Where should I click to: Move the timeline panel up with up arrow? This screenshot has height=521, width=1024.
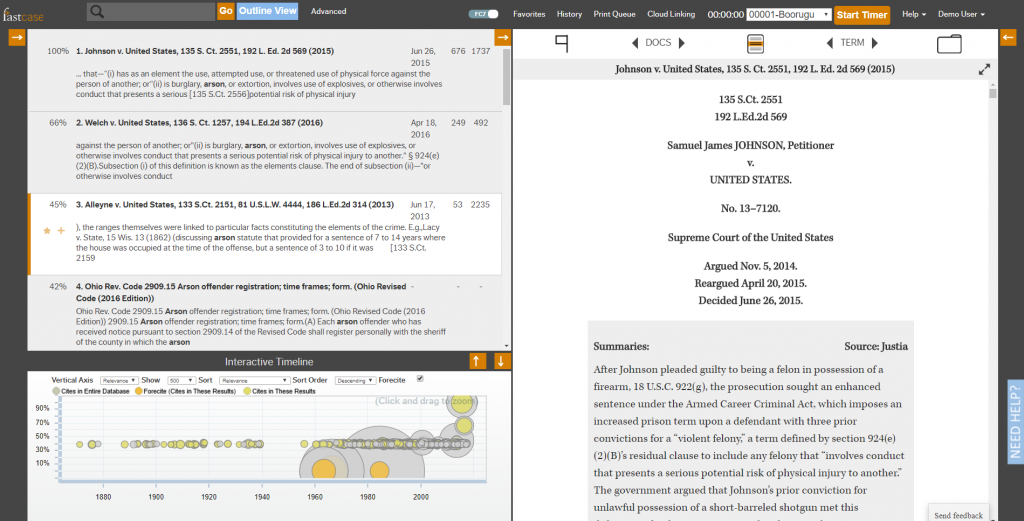478,361
